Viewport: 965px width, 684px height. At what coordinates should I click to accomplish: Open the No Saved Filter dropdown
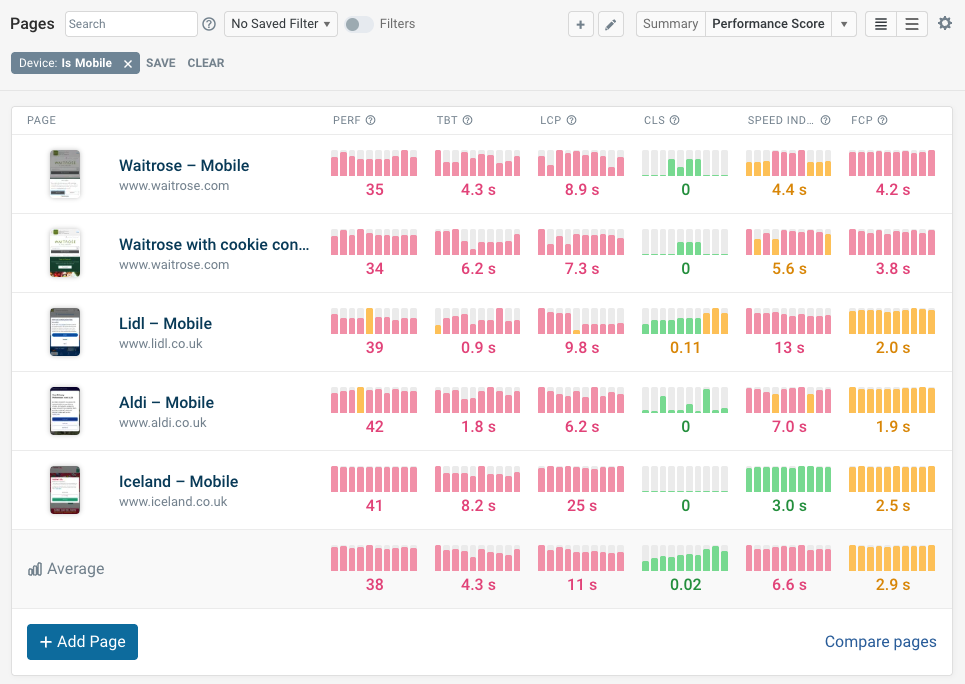[281, 24]
